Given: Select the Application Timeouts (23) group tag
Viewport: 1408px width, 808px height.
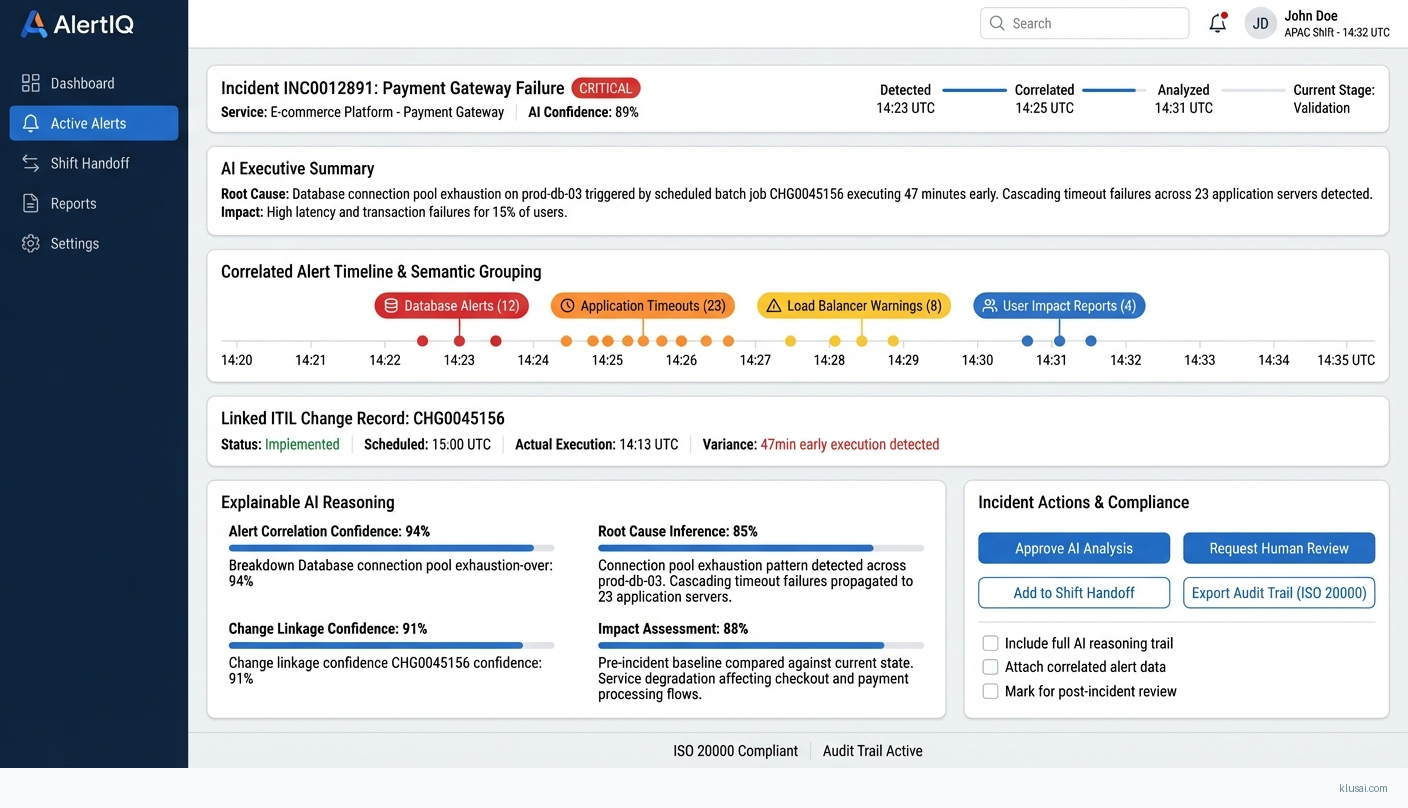Looking at the screenshot, I should pyautogui.click(x=642, y=306).
